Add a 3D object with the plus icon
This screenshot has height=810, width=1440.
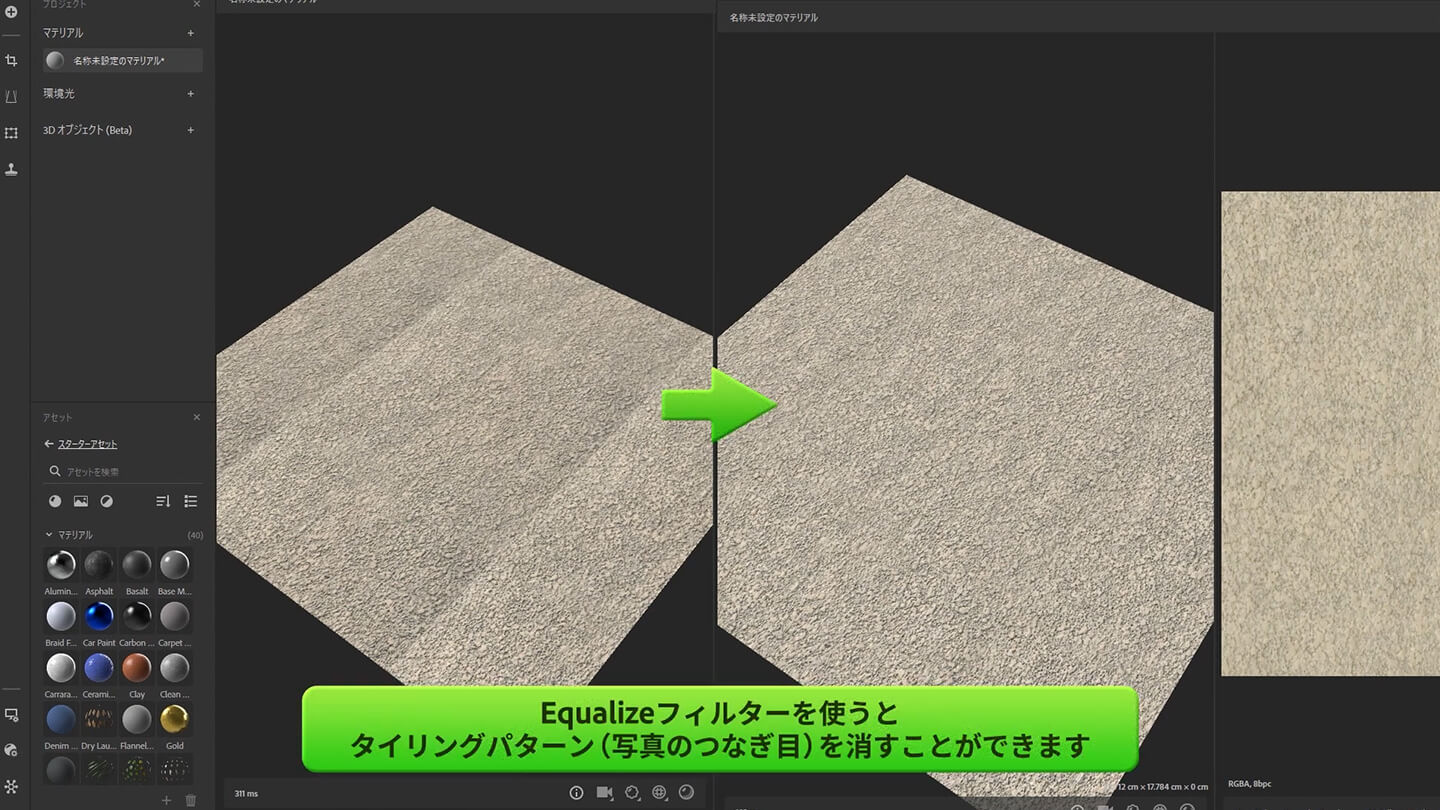(191, 130)
